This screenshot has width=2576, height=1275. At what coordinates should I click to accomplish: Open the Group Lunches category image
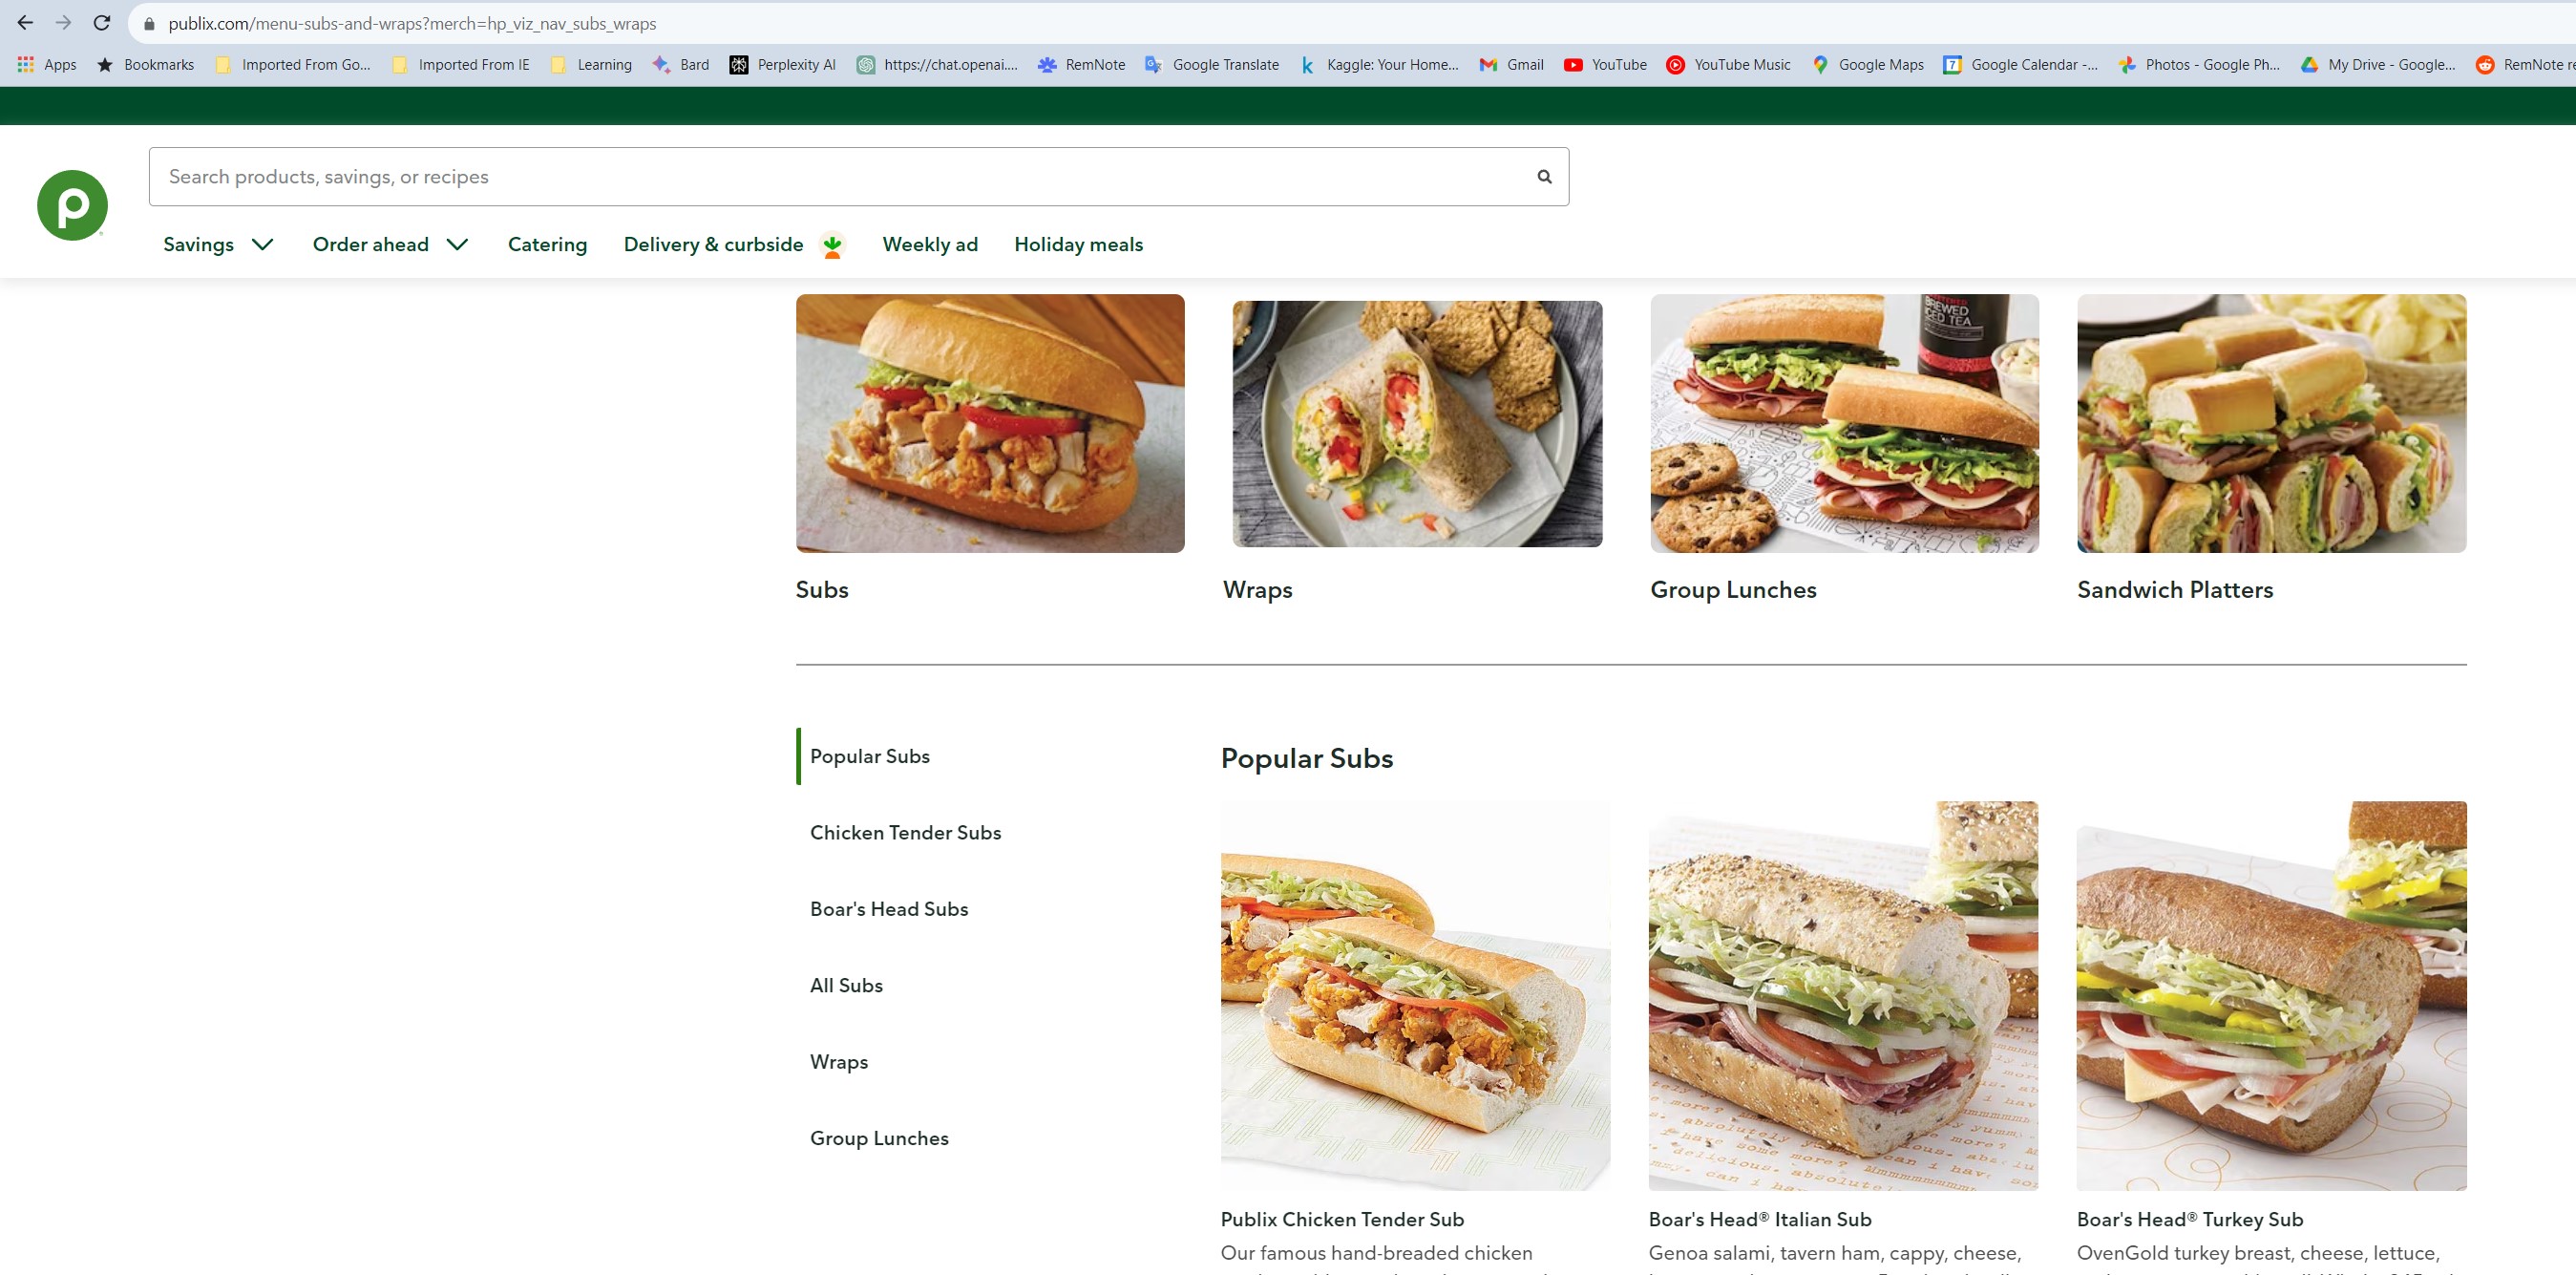tap(1844, 423)
